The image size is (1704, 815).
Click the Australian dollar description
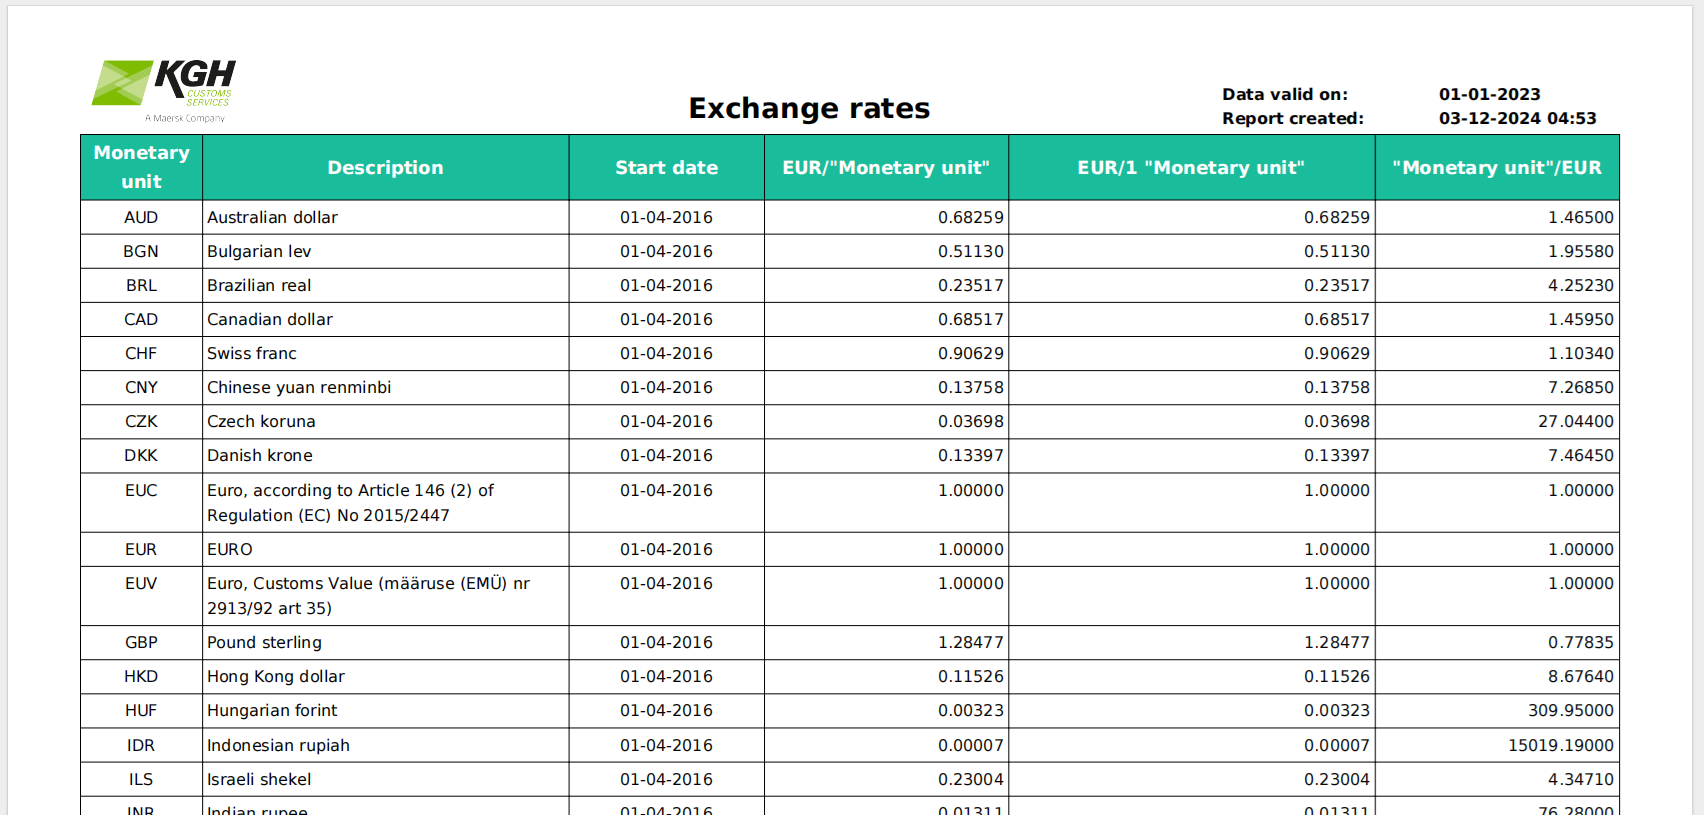click(x=272, y=218)
